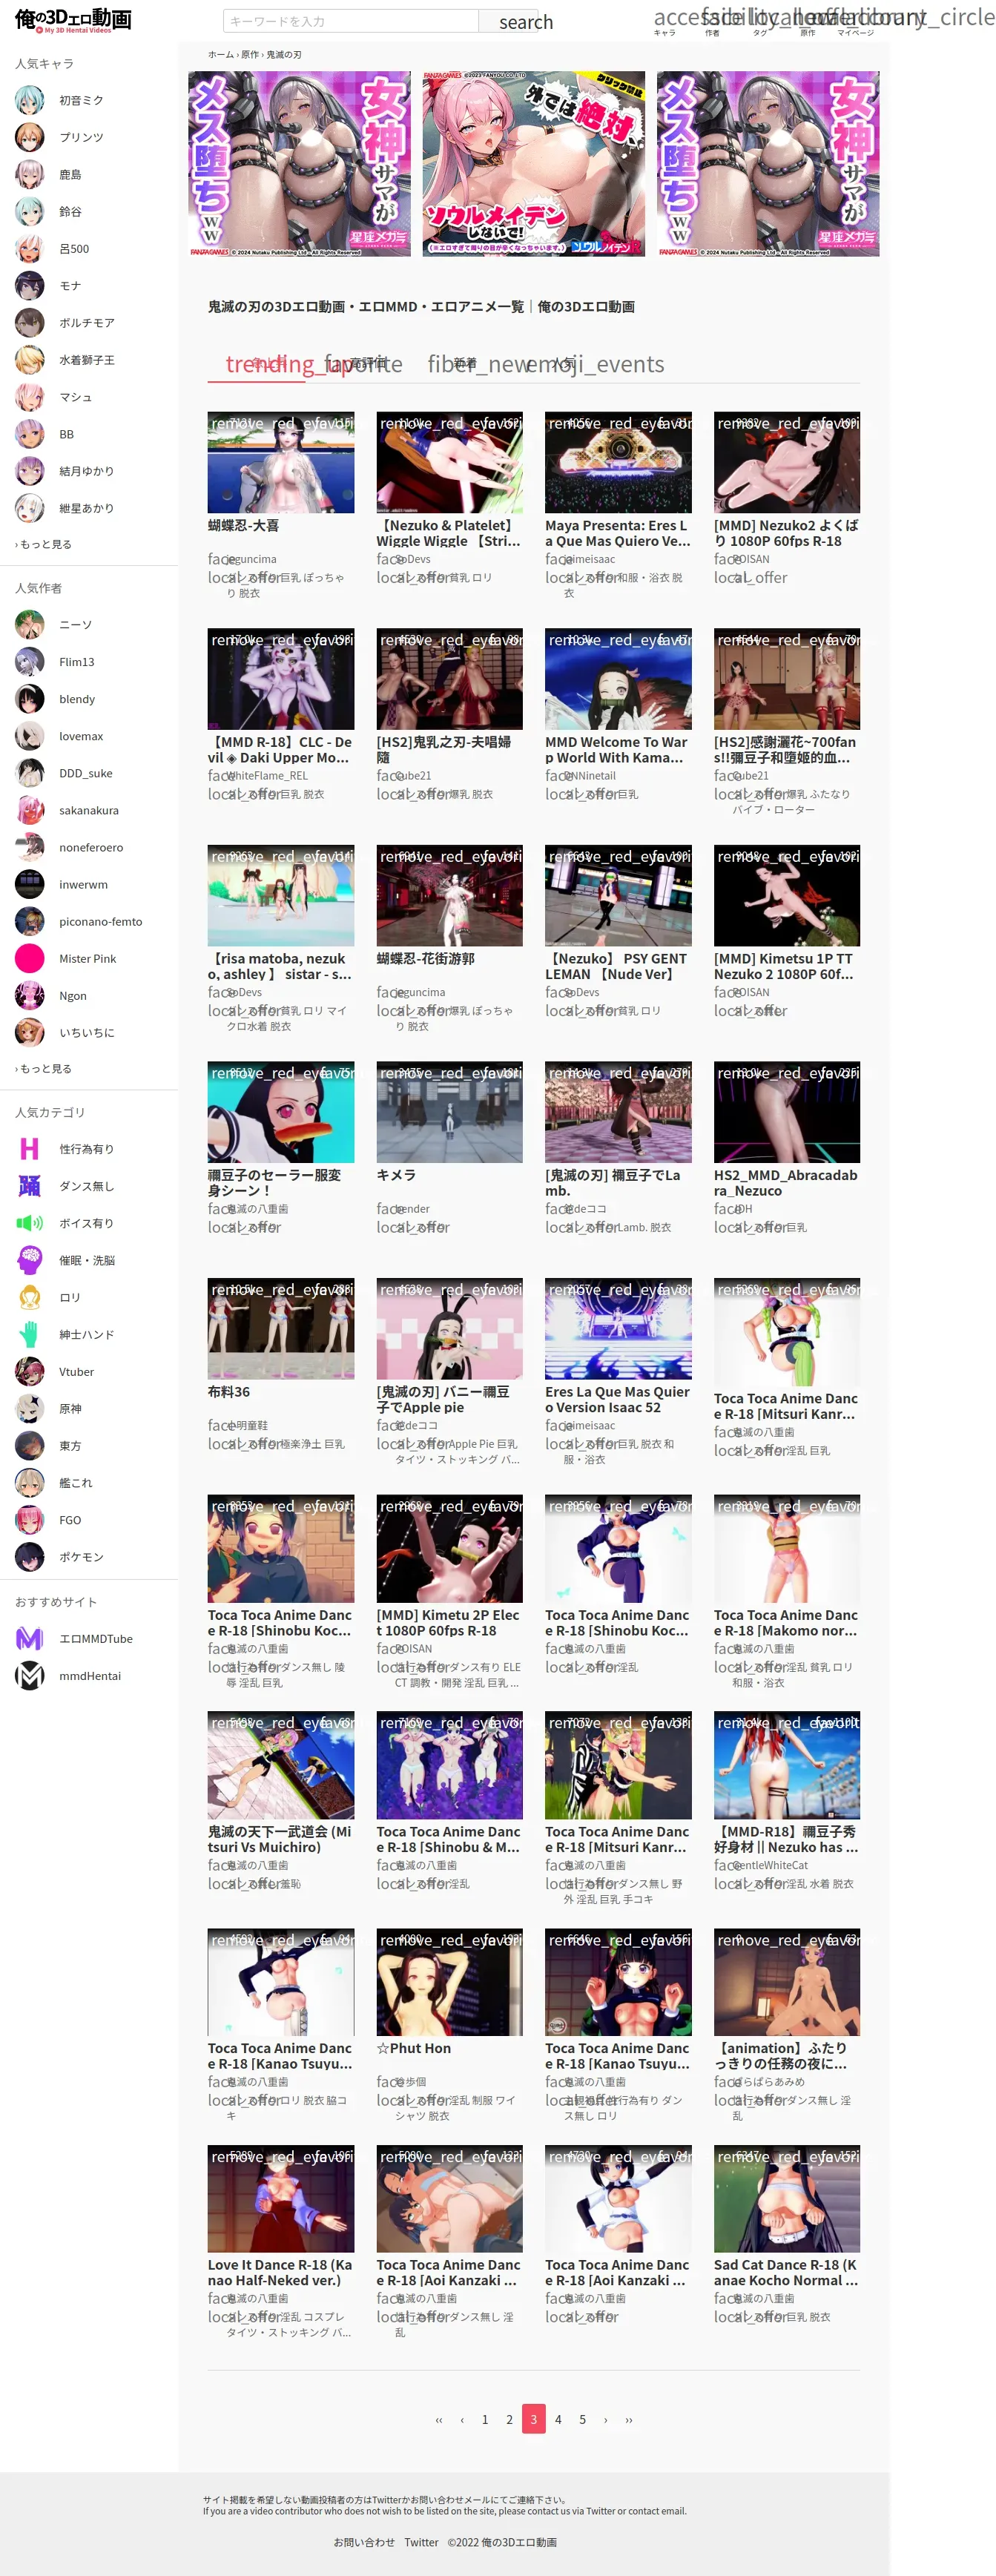Image resolution: width=996 pixels, height=2576 pixels.
Task: Click the 原作 breadcrumb link
Action: [x=250, y=55]
